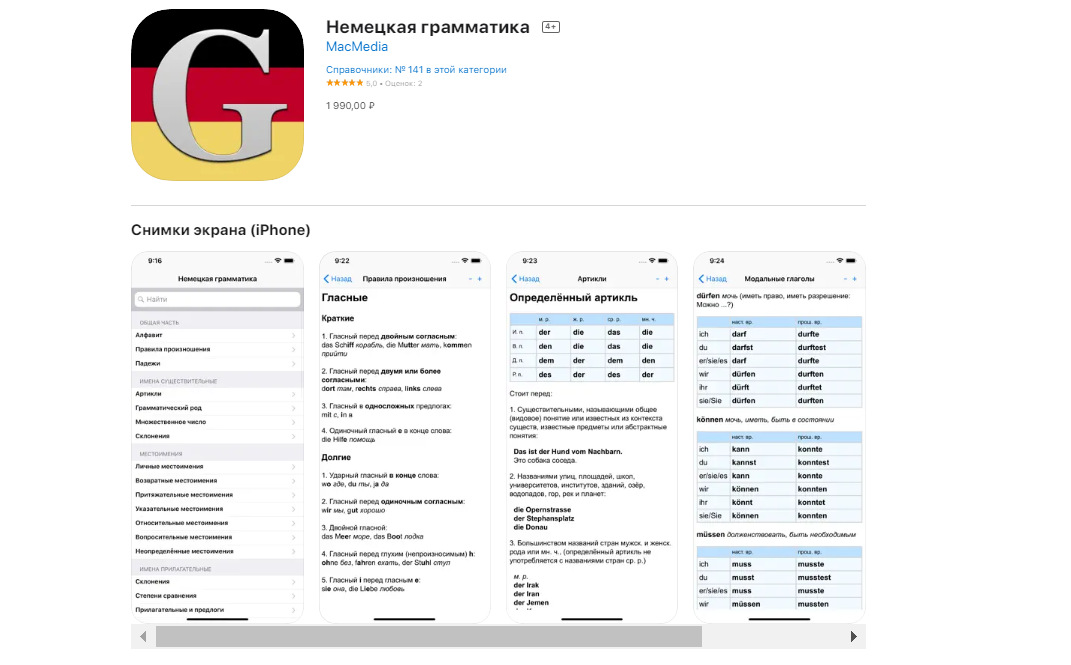
Task: Click the scroll left arrow of screenshots
Action: (143, 636)
